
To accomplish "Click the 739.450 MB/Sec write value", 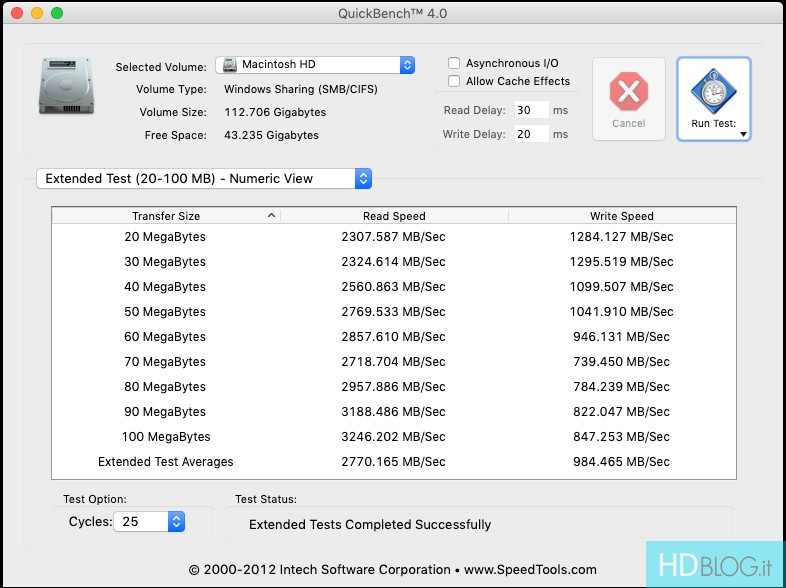I will pyautogui.click(x=622, y=362).
